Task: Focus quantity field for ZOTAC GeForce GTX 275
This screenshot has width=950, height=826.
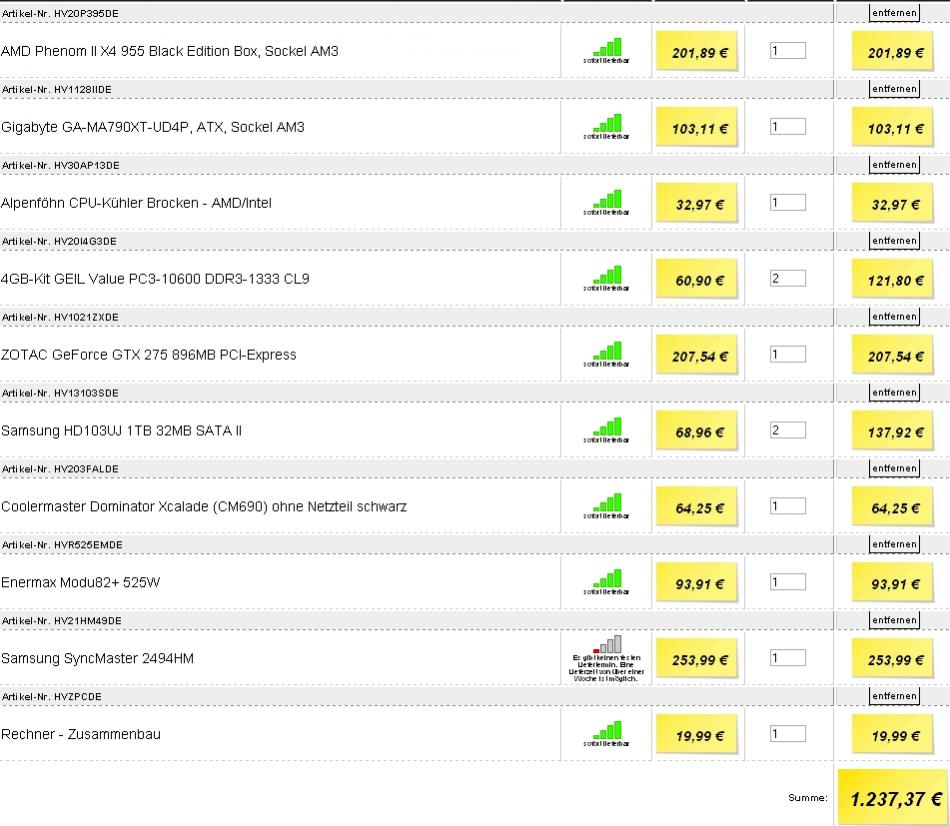Action: click(x=788, y=355)
